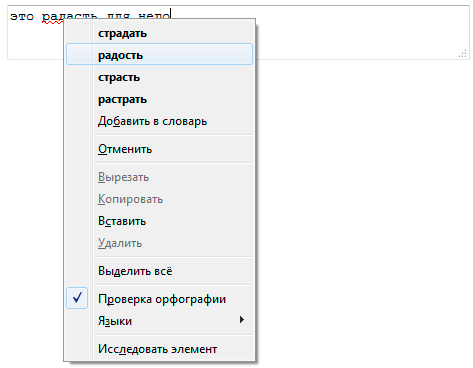Replace word with "растрать"
This screenshot has width=473, height=368.
159,99
